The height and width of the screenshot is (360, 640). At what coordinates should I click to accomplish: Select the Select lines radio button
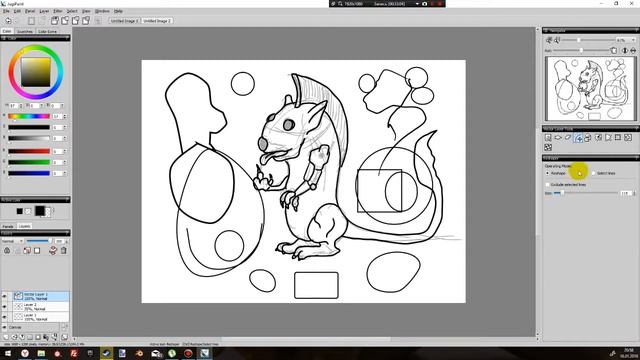(x=593, y=173)
